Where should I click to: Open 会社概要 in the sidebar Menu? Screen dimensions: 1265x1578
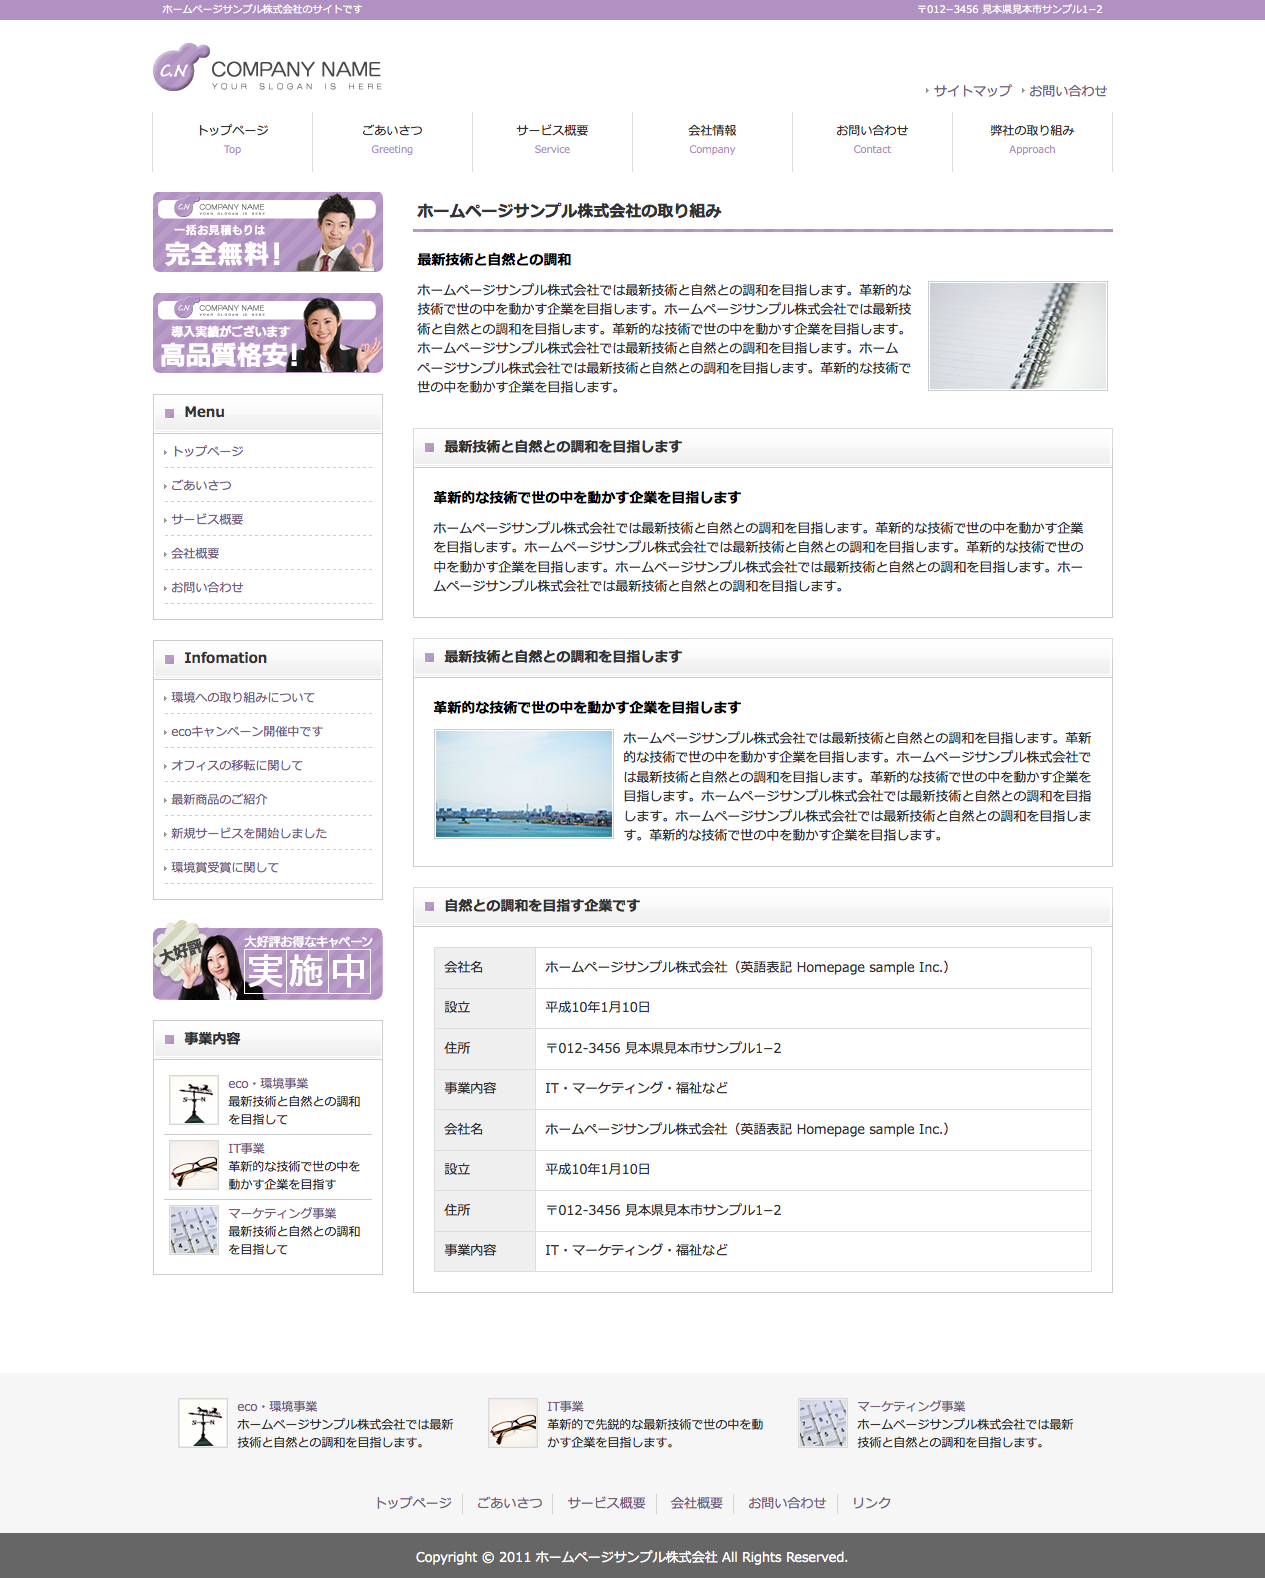click(195, 553)
